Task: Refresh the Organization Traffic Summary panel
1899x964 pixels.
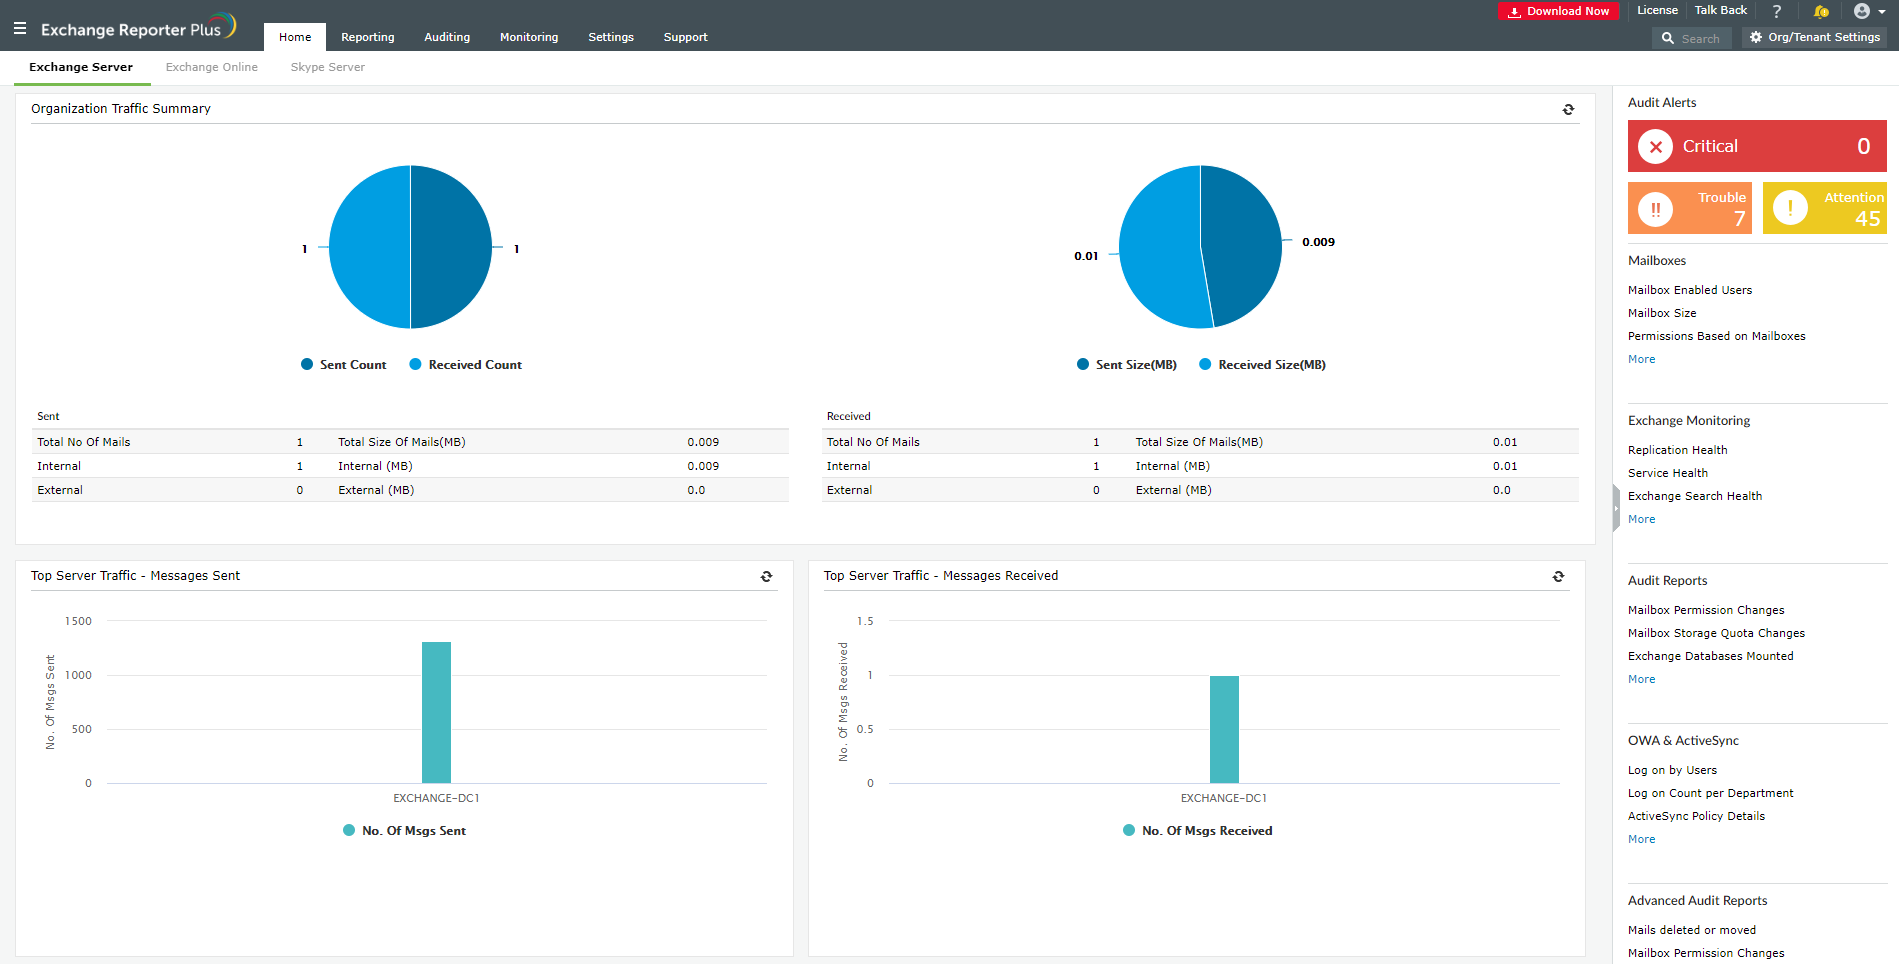Action: click(x=1568, y=110)
